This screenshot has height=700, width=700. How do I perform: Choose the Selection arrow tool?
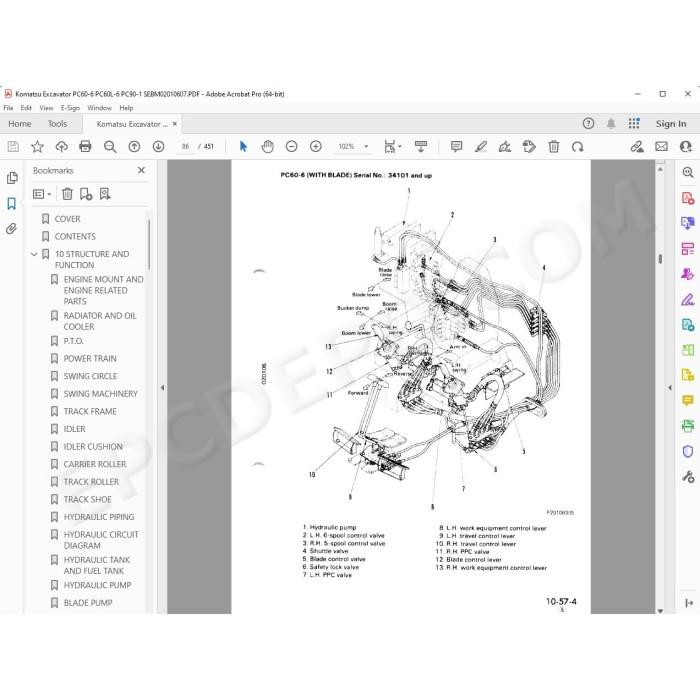243,146
